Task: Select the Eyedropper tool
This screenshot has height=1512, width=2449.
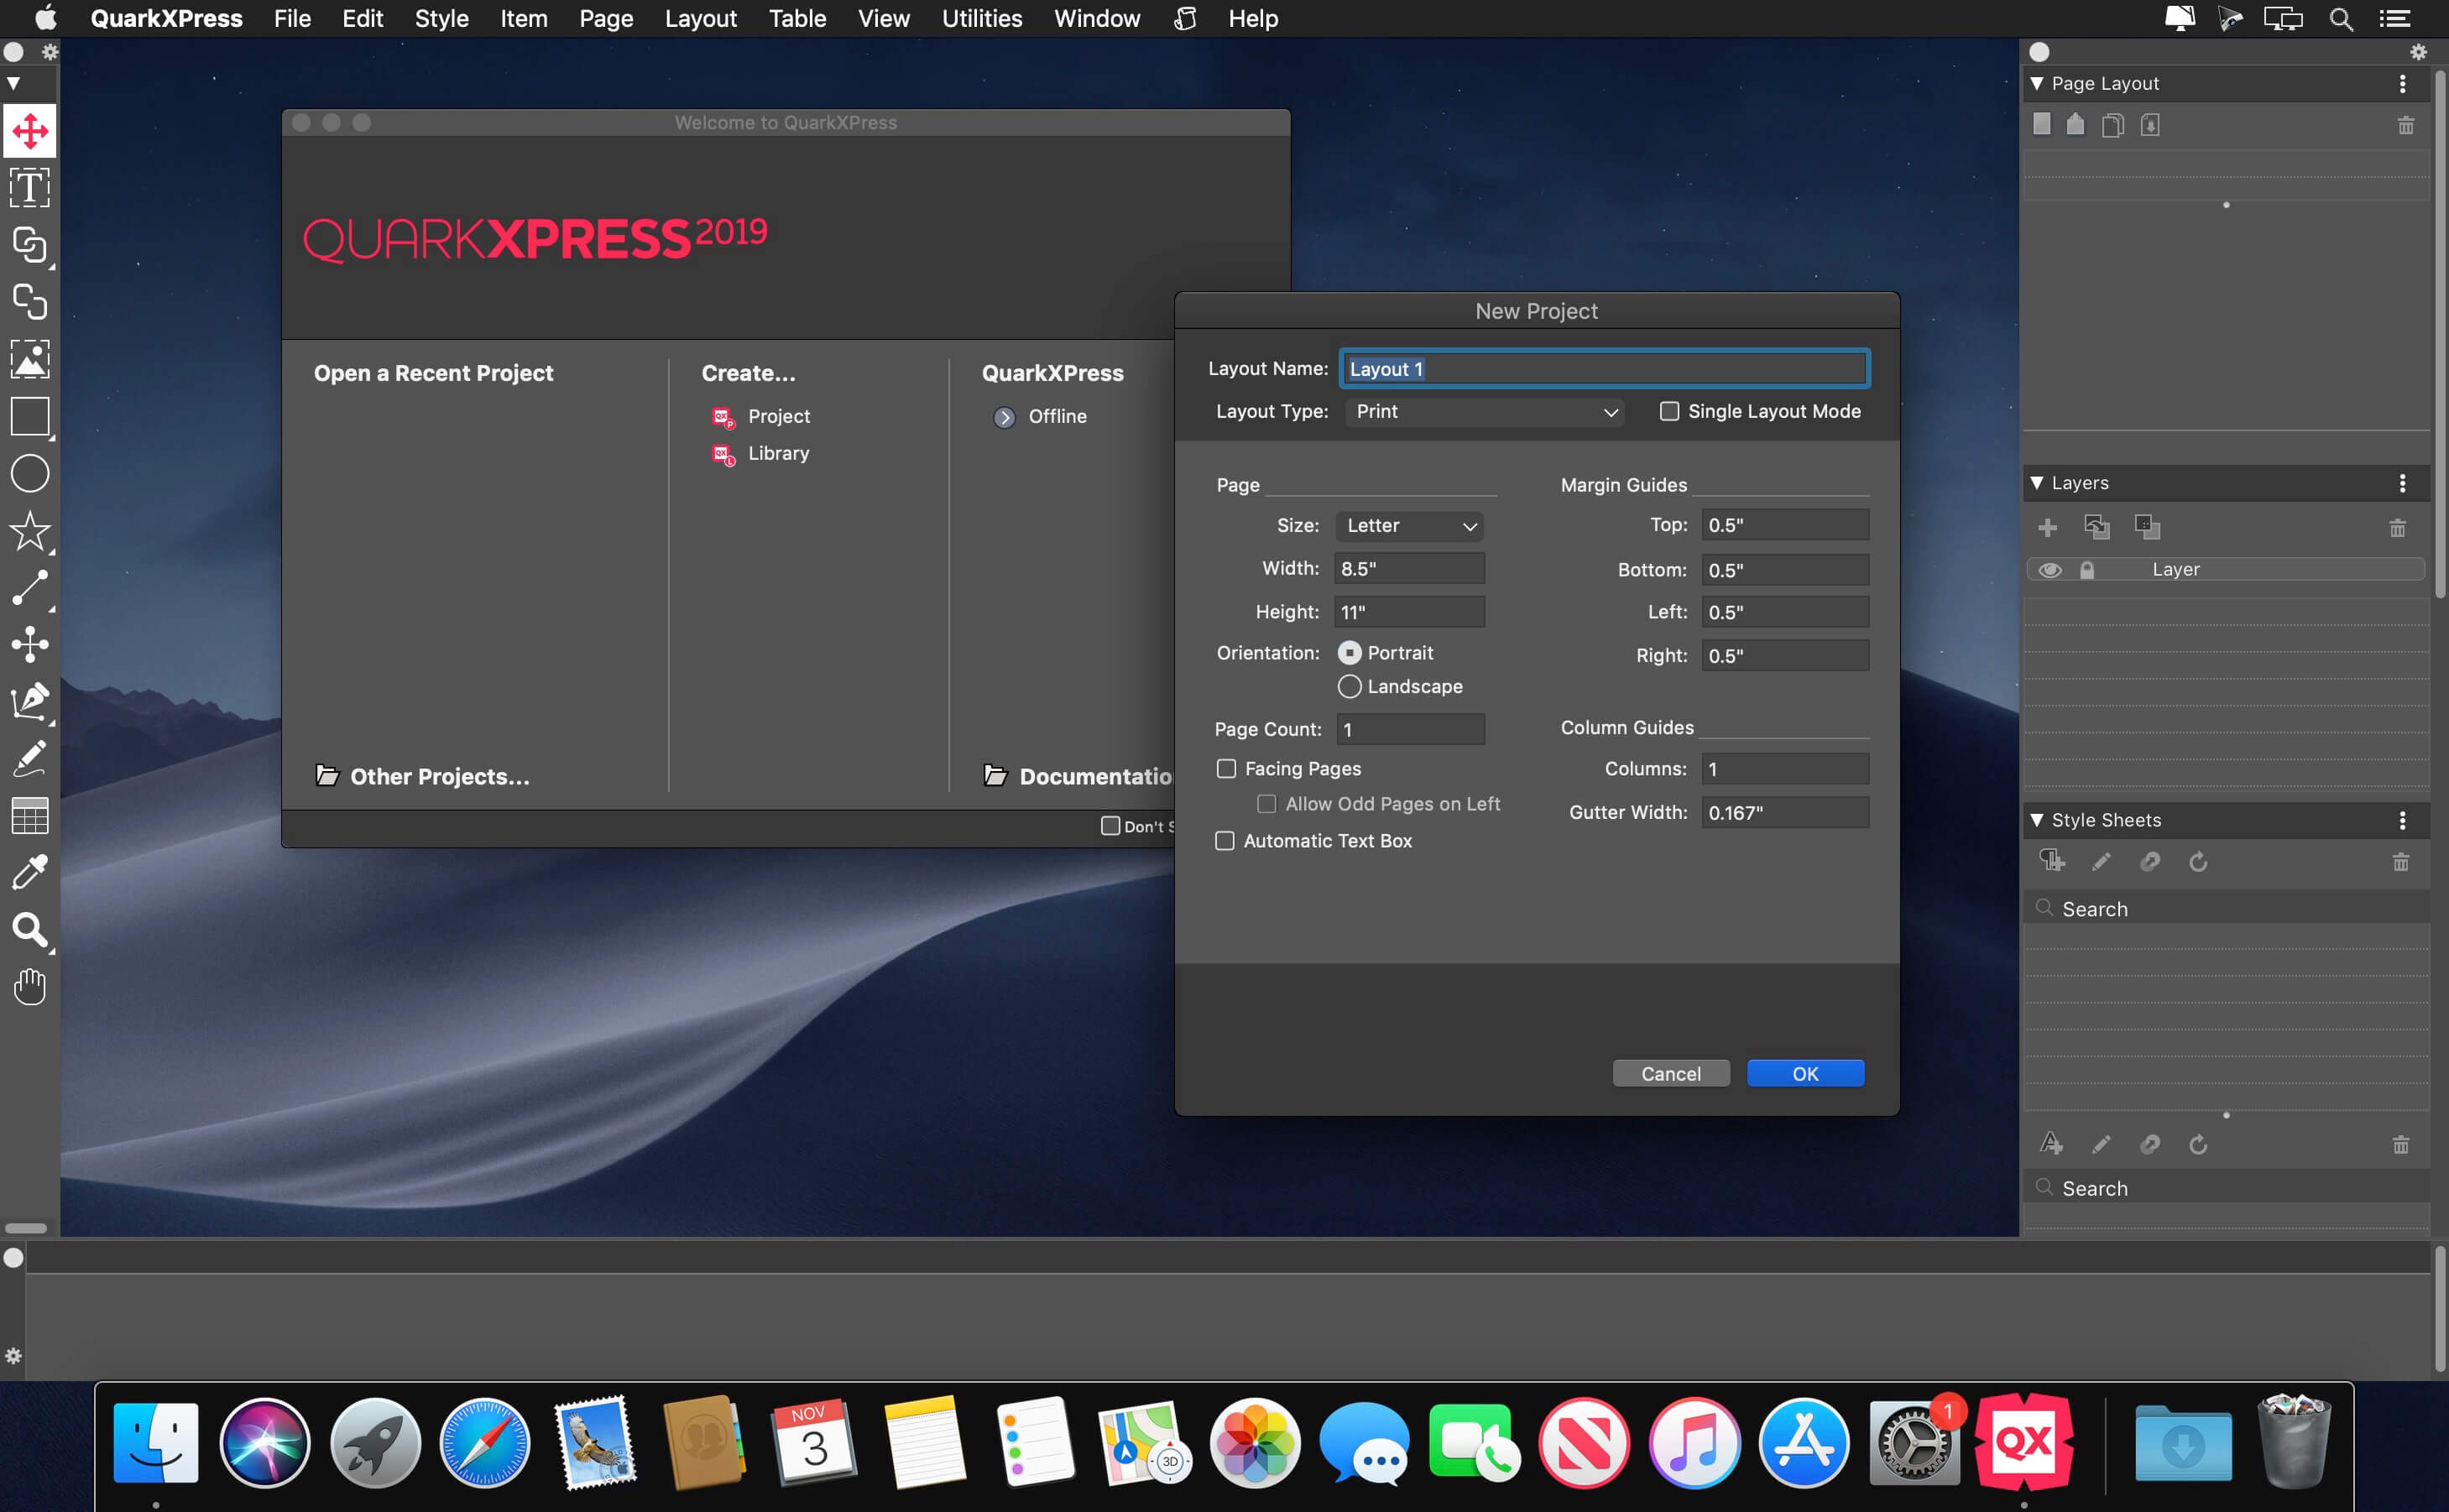Action: click(30, 873)
